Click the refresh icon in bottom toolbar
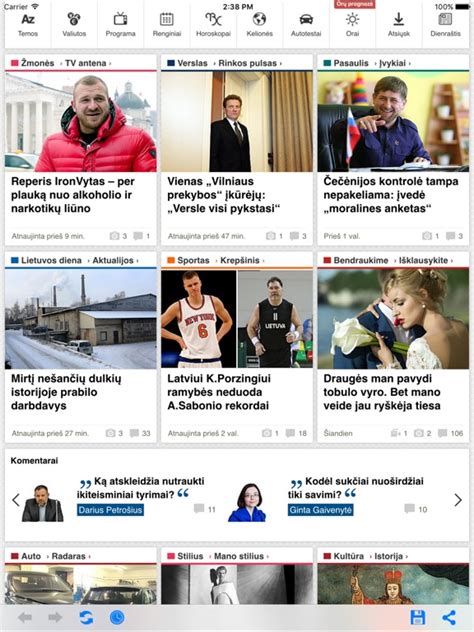 tap(86, 617)
